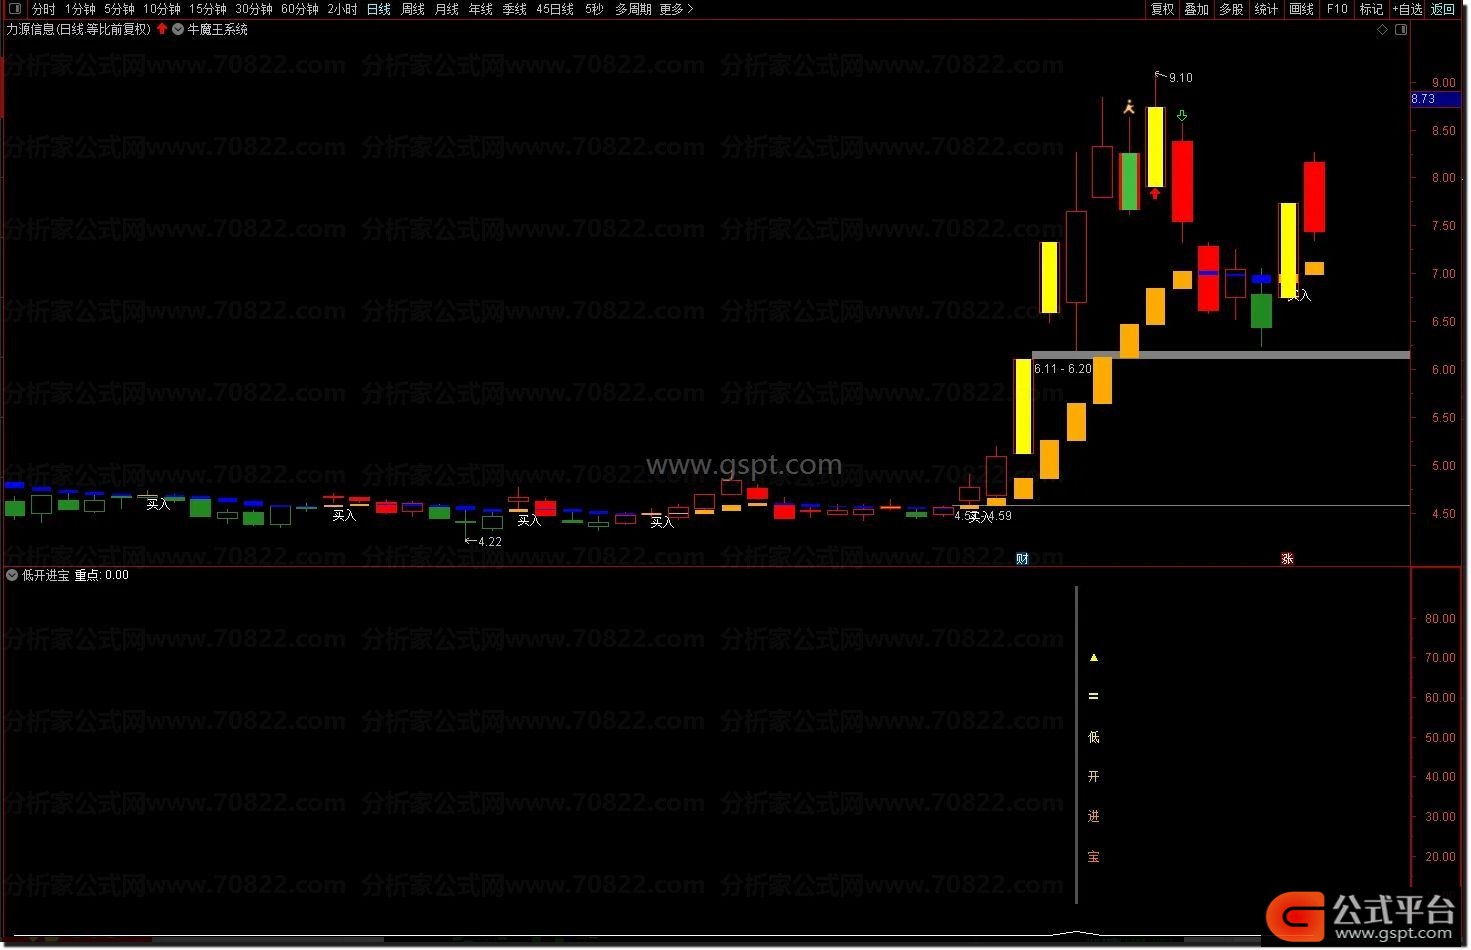Select the 10分钟 period
The image size is (1471, 950).
pyautogui.click(x=162, y=9)
